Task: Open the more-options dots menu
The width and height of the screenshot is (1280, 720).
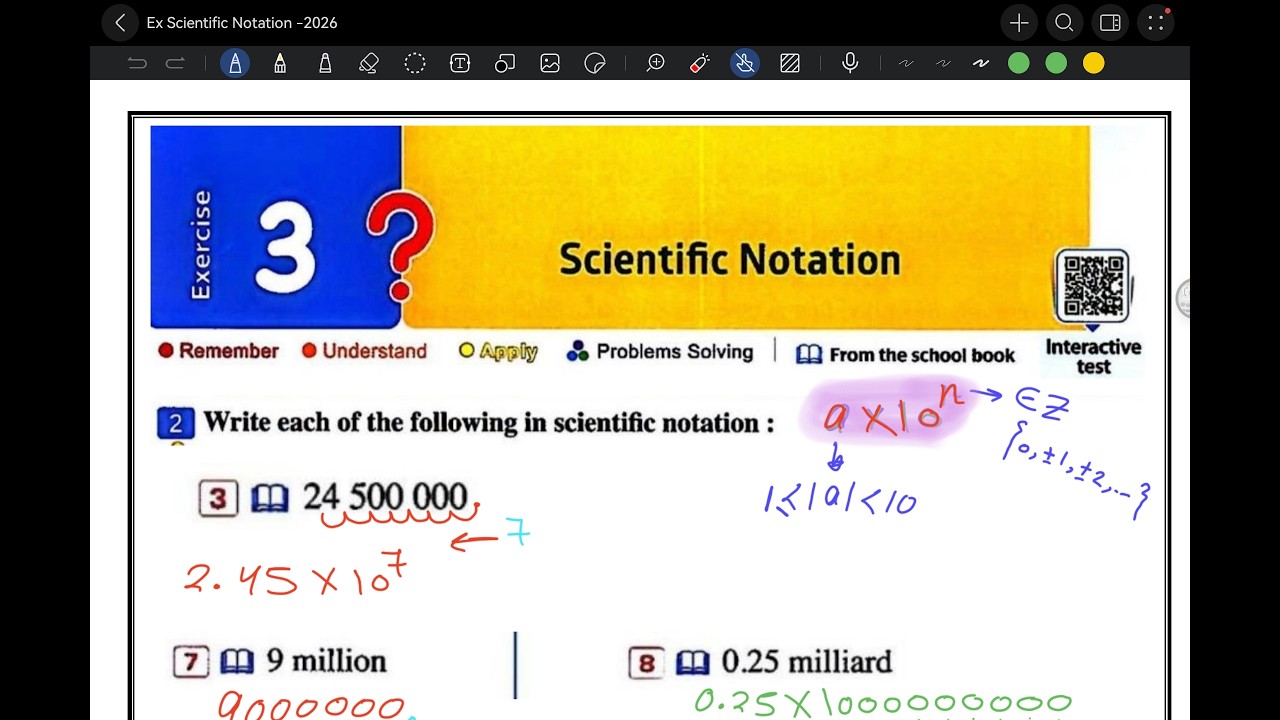Action: pyautogui.click(x=1156, y=23)
